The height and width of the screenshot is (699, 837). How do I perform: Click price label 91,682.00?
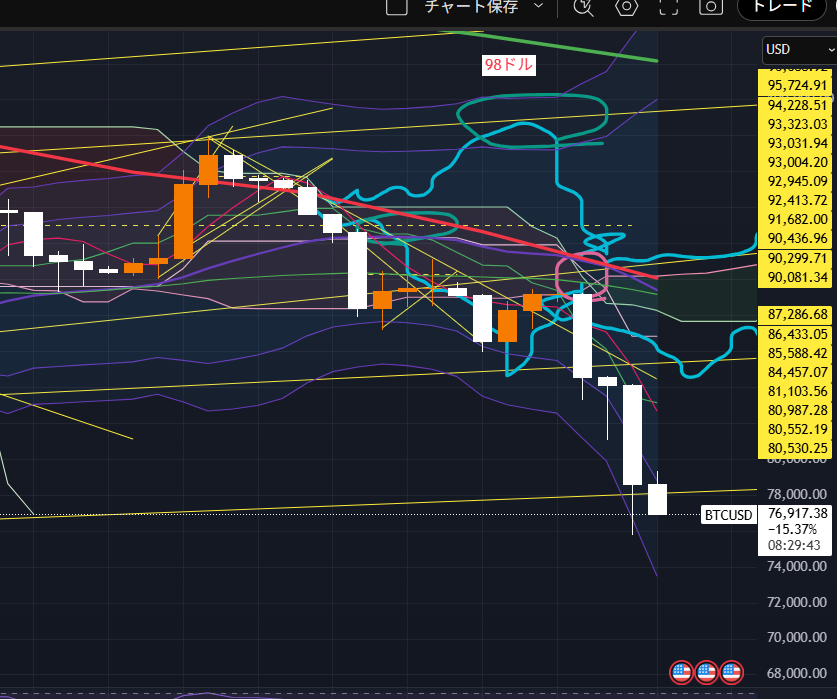[x=796, y=219]
